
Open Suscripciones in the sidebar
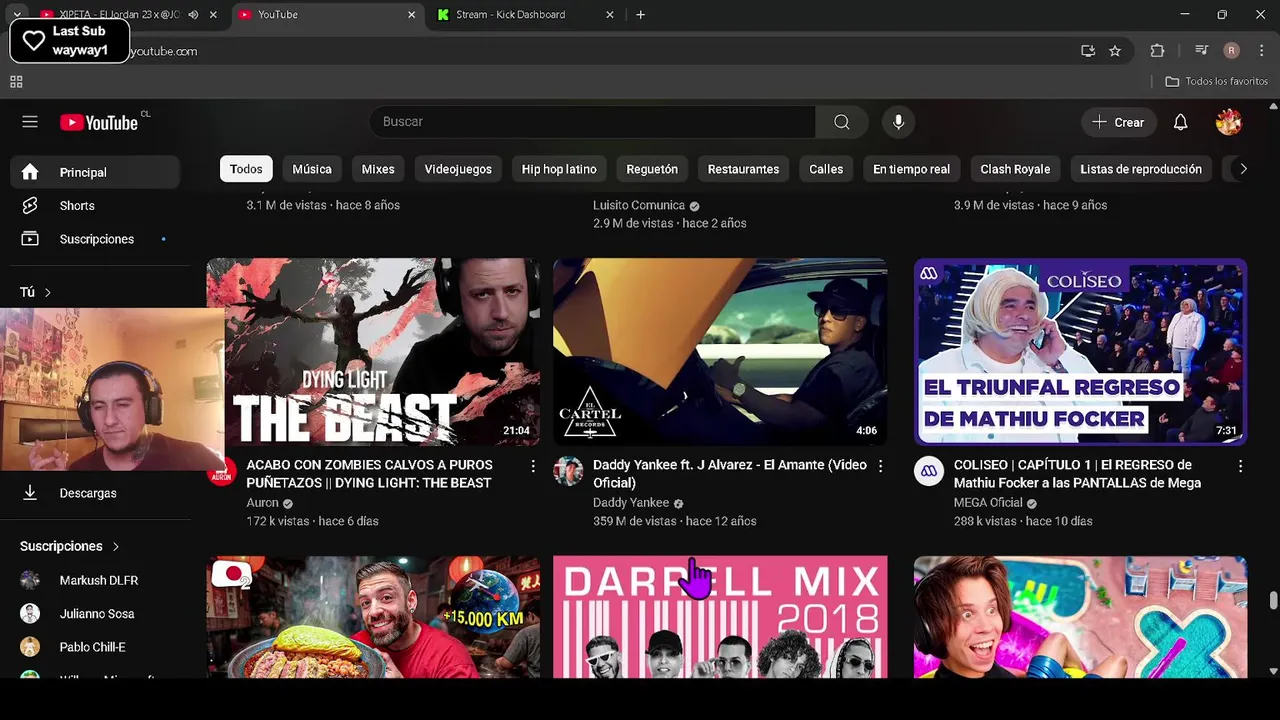[95, 239]
